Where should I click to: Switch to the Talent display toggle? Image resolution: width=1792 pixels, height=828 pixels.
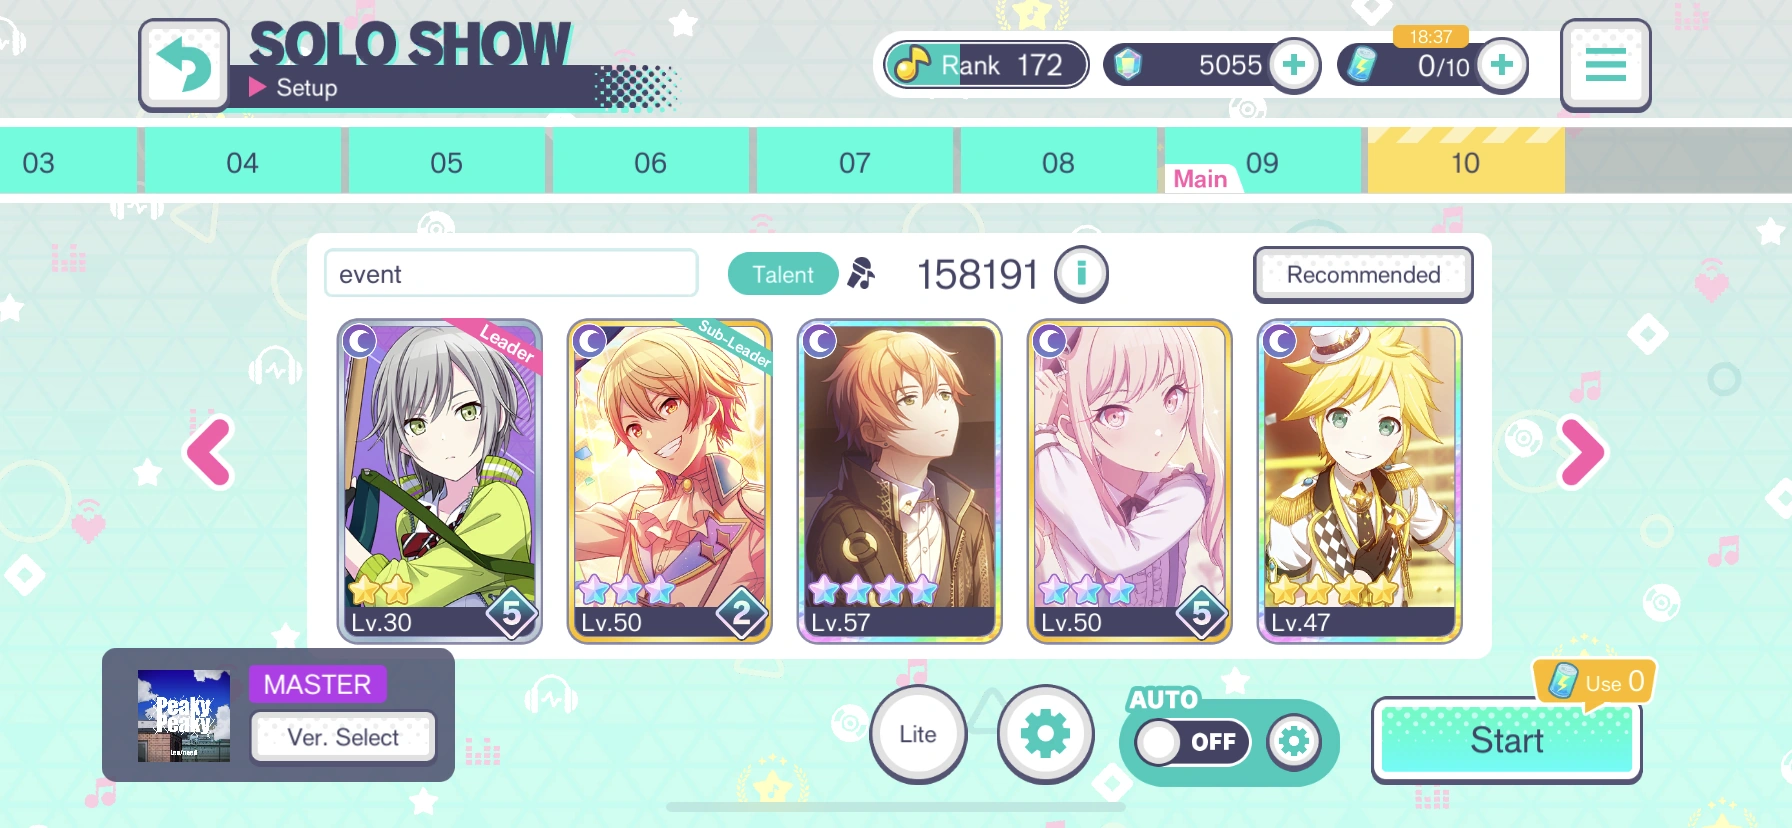pos(782,274)
